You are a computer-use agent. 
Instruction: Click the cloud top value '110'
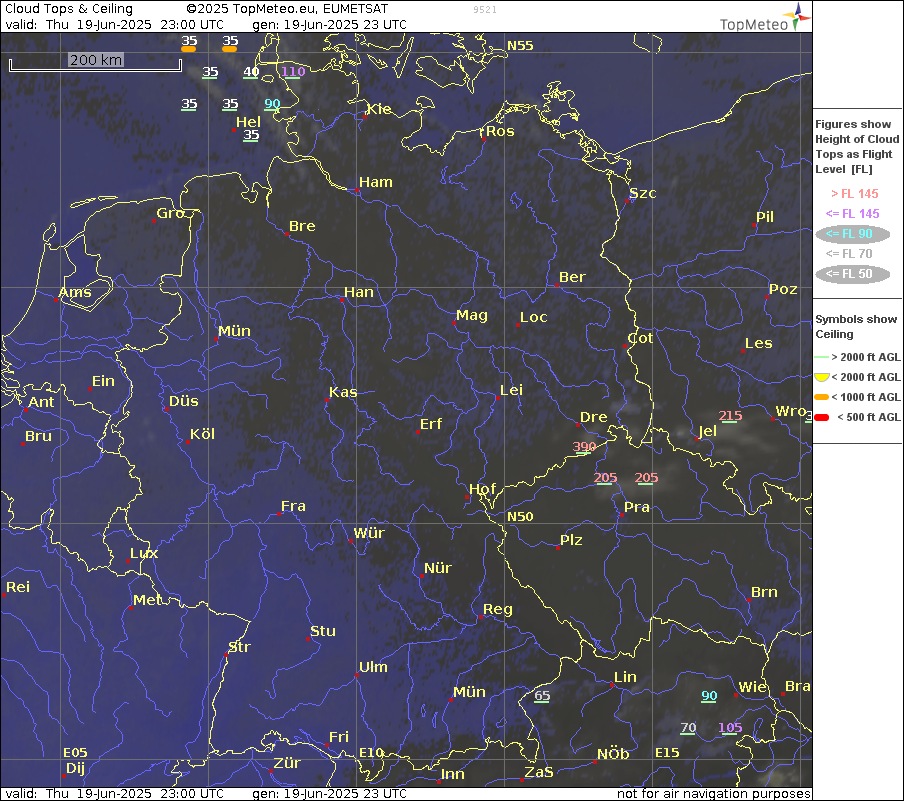click(293, 72)
